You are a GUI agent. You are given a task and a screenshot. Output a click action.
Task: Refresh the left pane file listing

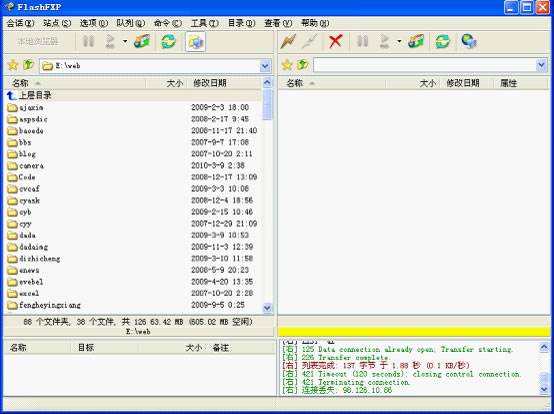click(168, 42)
